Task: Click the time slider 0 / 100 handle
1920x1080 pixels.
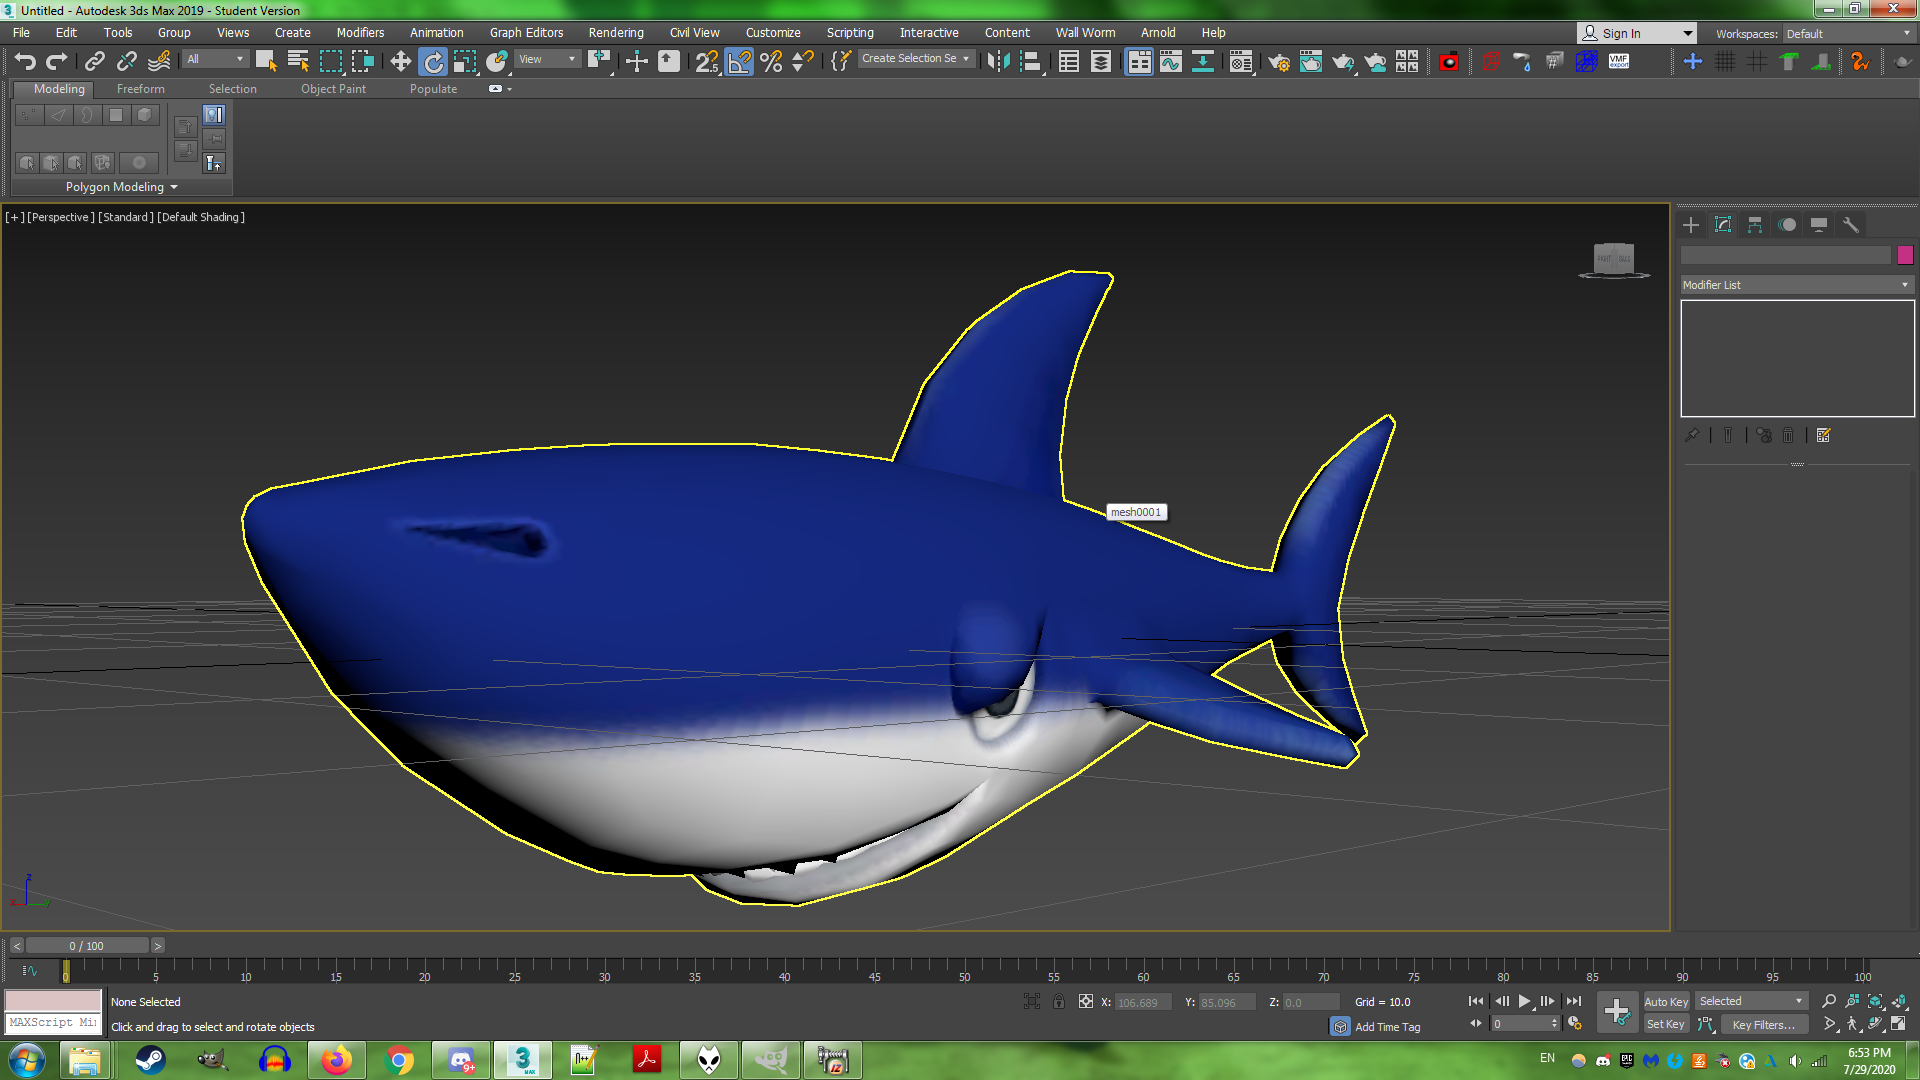Action: tap(87, 946)
